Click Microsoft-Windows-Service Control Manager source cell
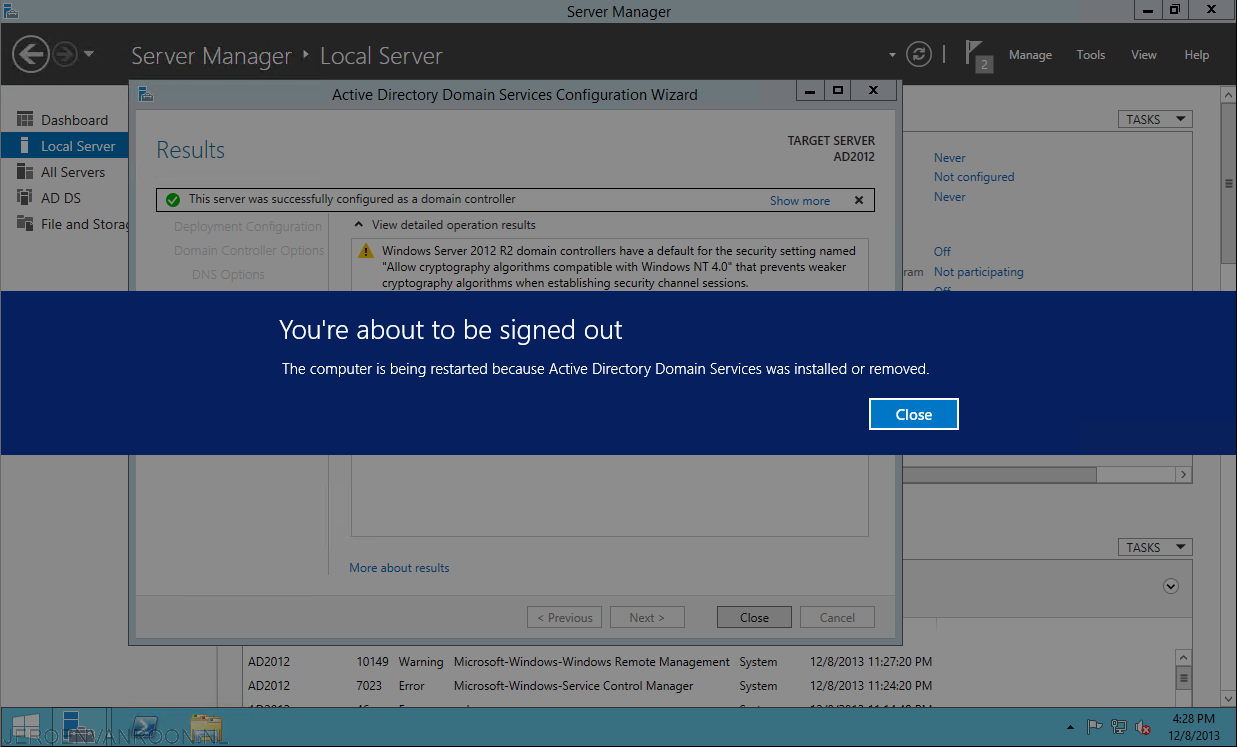 point(573,686)
